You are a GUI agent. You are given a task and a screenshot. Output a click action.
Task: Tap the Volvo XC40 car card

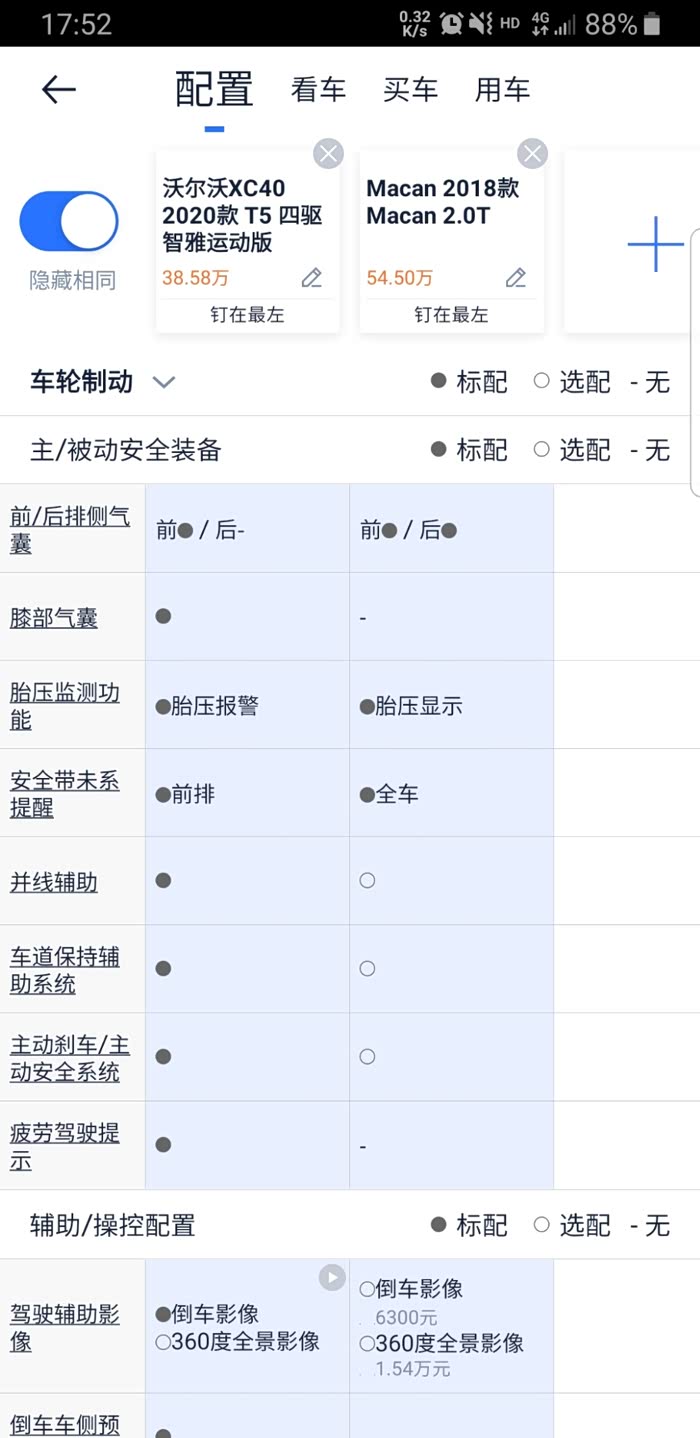242,215
